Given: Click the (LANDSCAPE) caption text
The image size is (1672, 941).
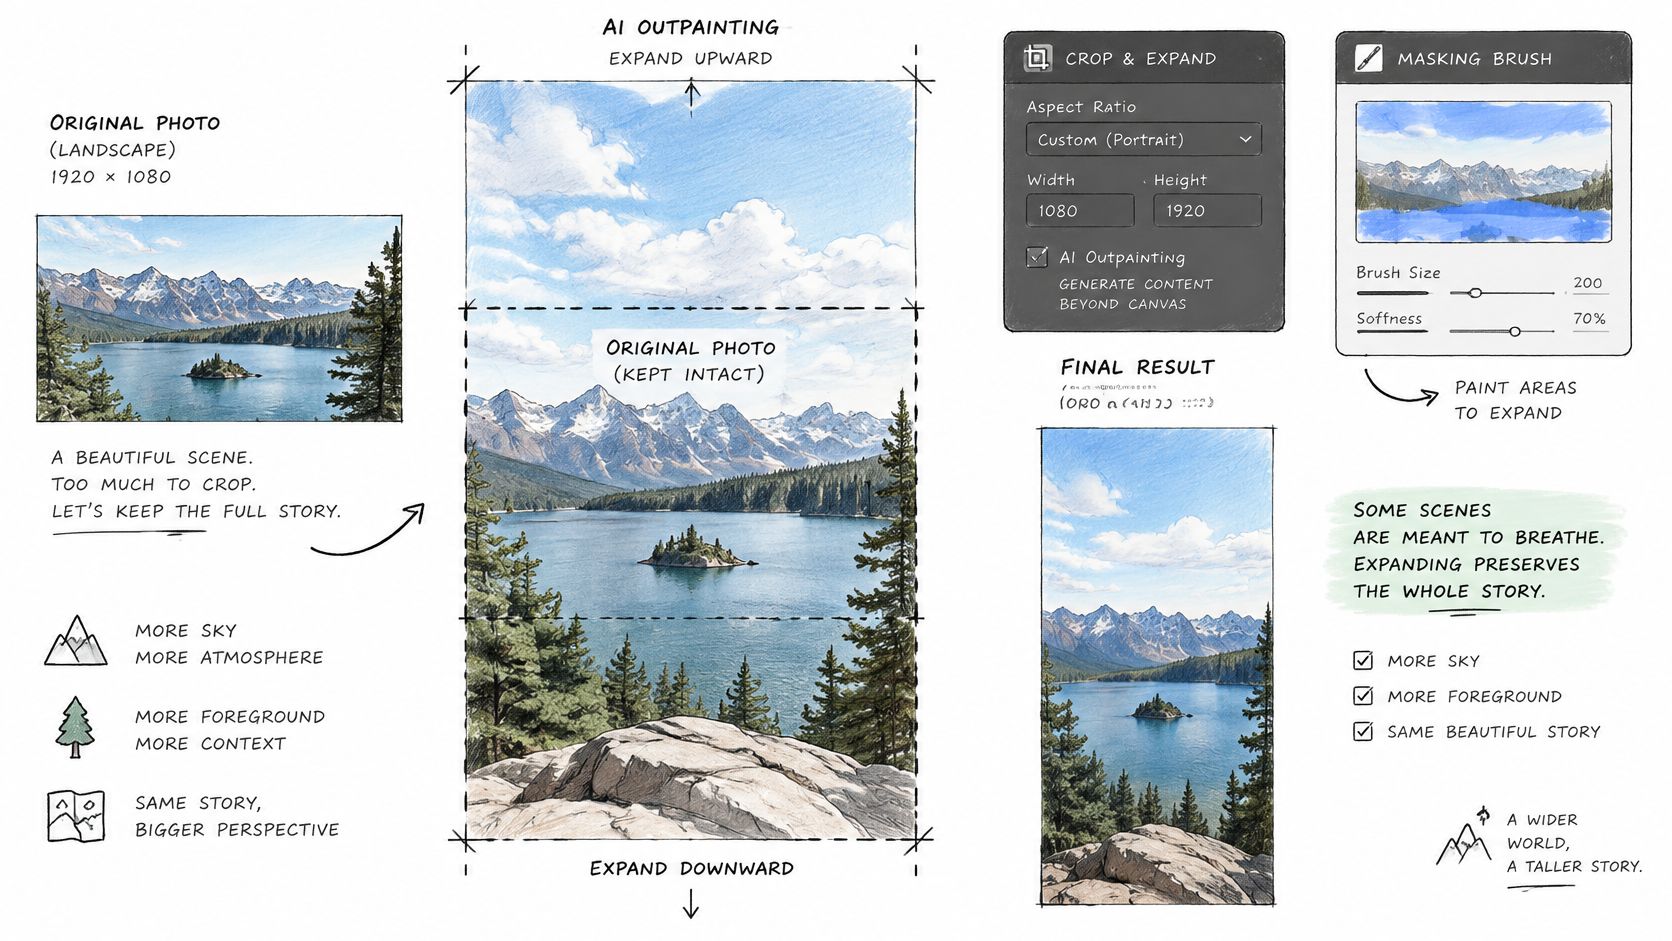Looking at the screenshot, I should pos(113,150).
